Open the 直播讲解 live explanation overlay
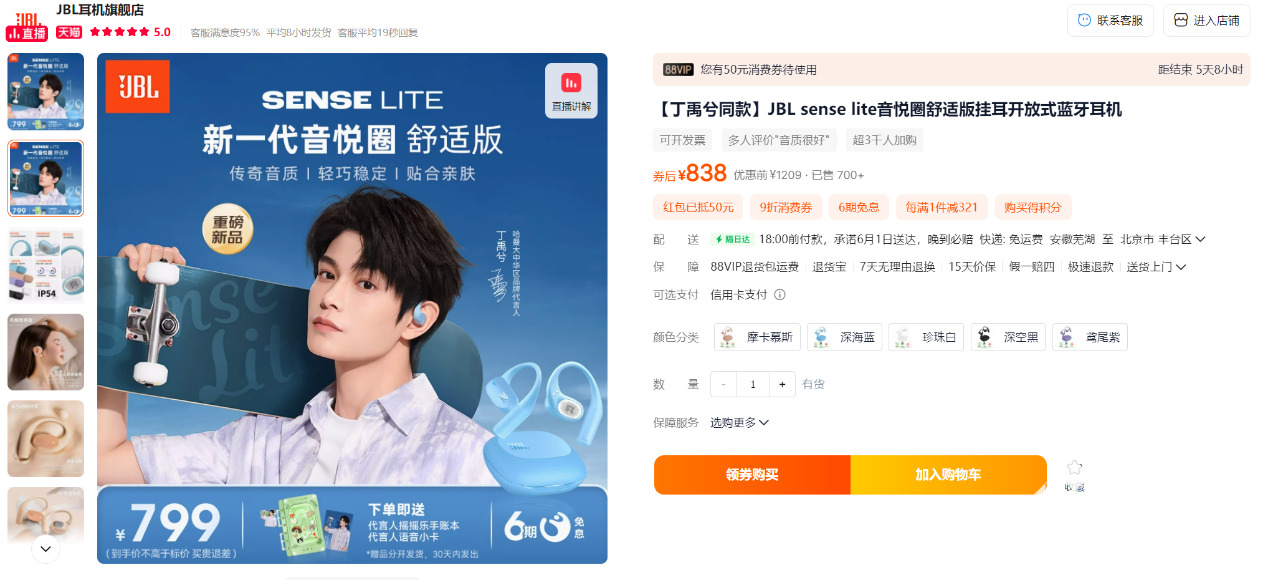1268x580 pixels. click(571, 91)
